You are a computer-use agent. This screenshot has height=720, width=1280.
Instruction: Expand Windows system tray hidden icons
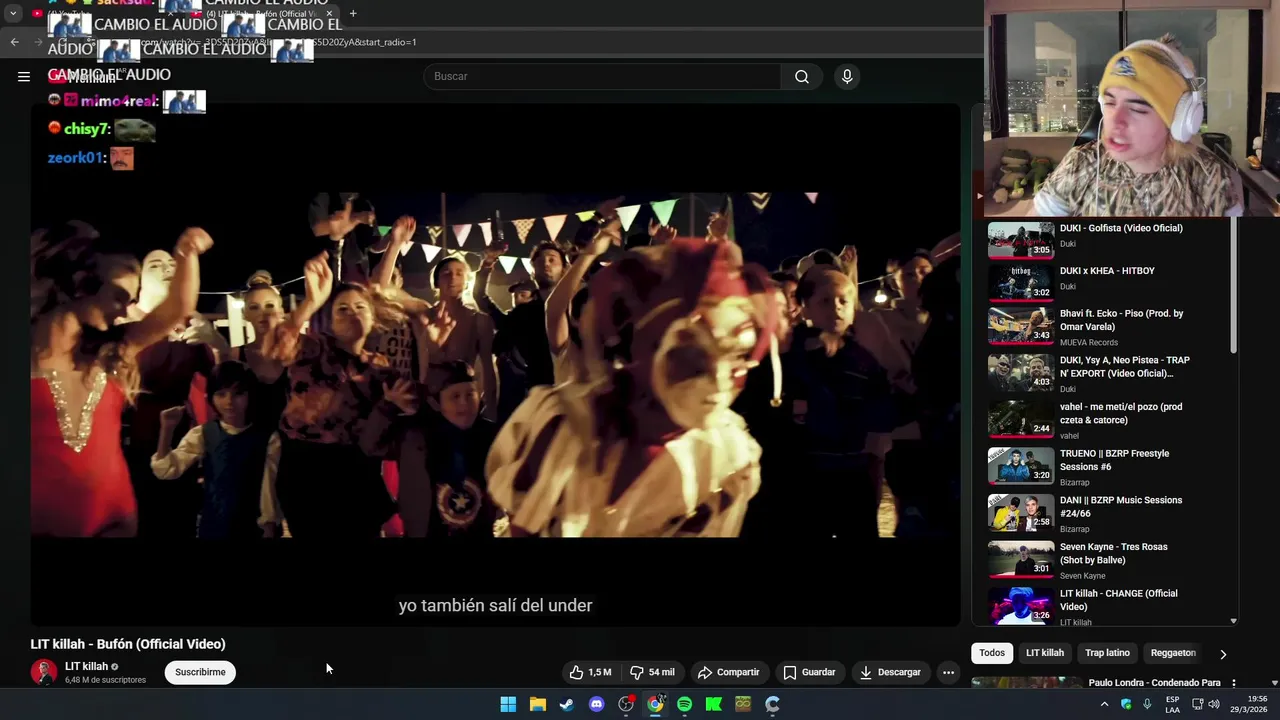tap(1104, 704)
